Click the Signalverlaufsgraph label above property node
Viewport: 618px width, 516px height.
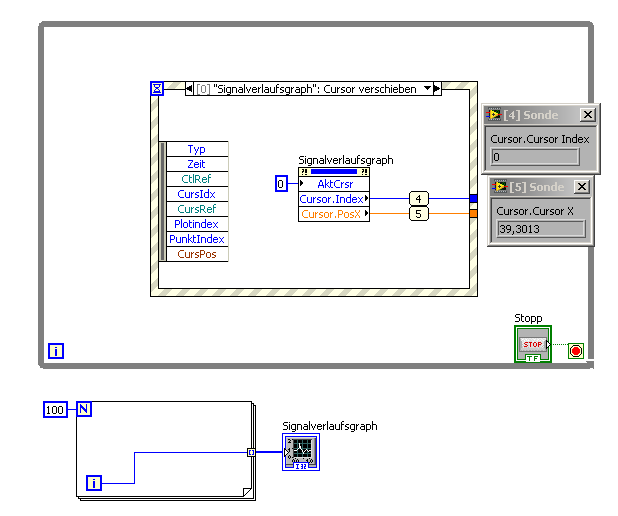pos(346,160)
